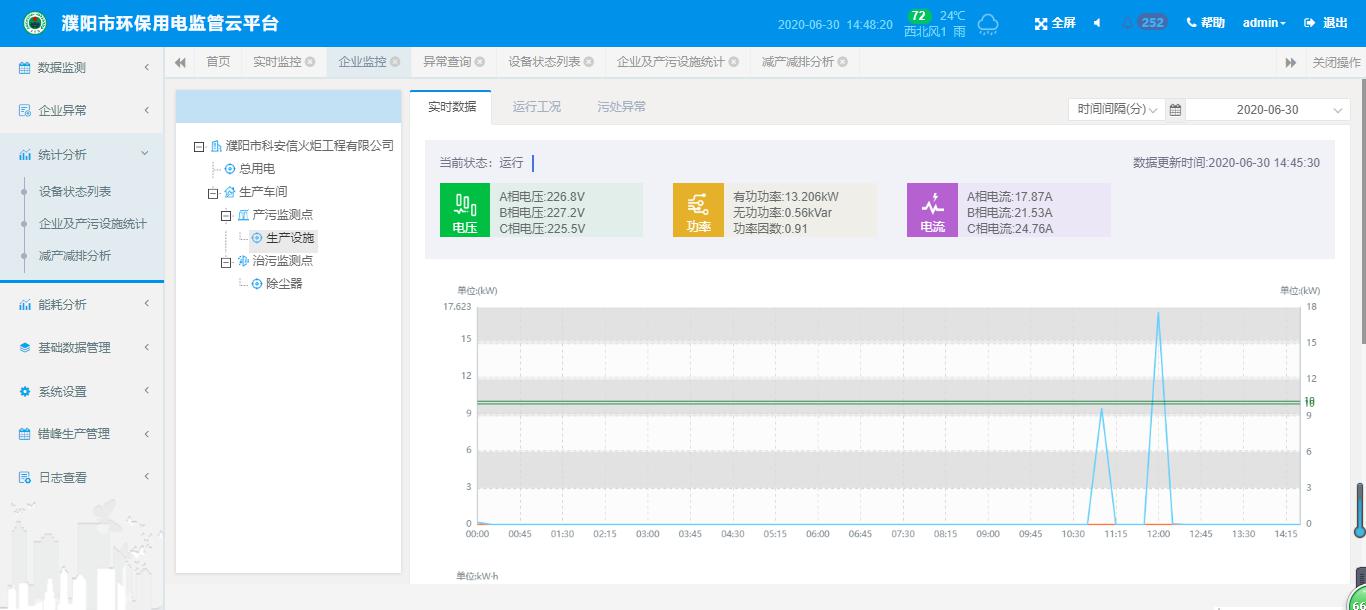Select the 除尘器 tree item
This screenshot has height=610, width=1366.
pos(284,284)
